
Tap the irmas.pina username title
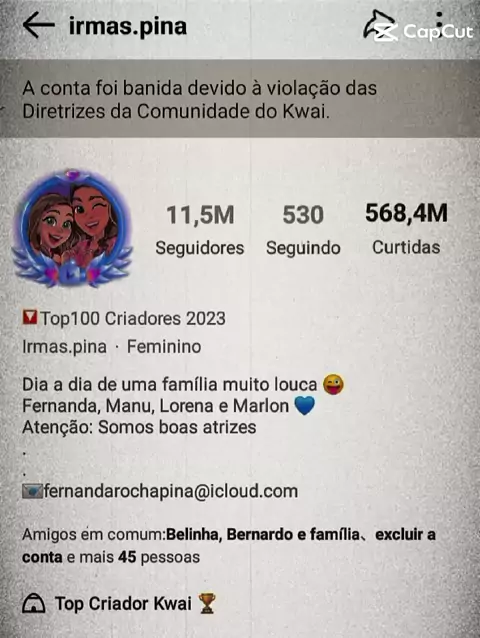pyautogui.click(x=128, y=26)
